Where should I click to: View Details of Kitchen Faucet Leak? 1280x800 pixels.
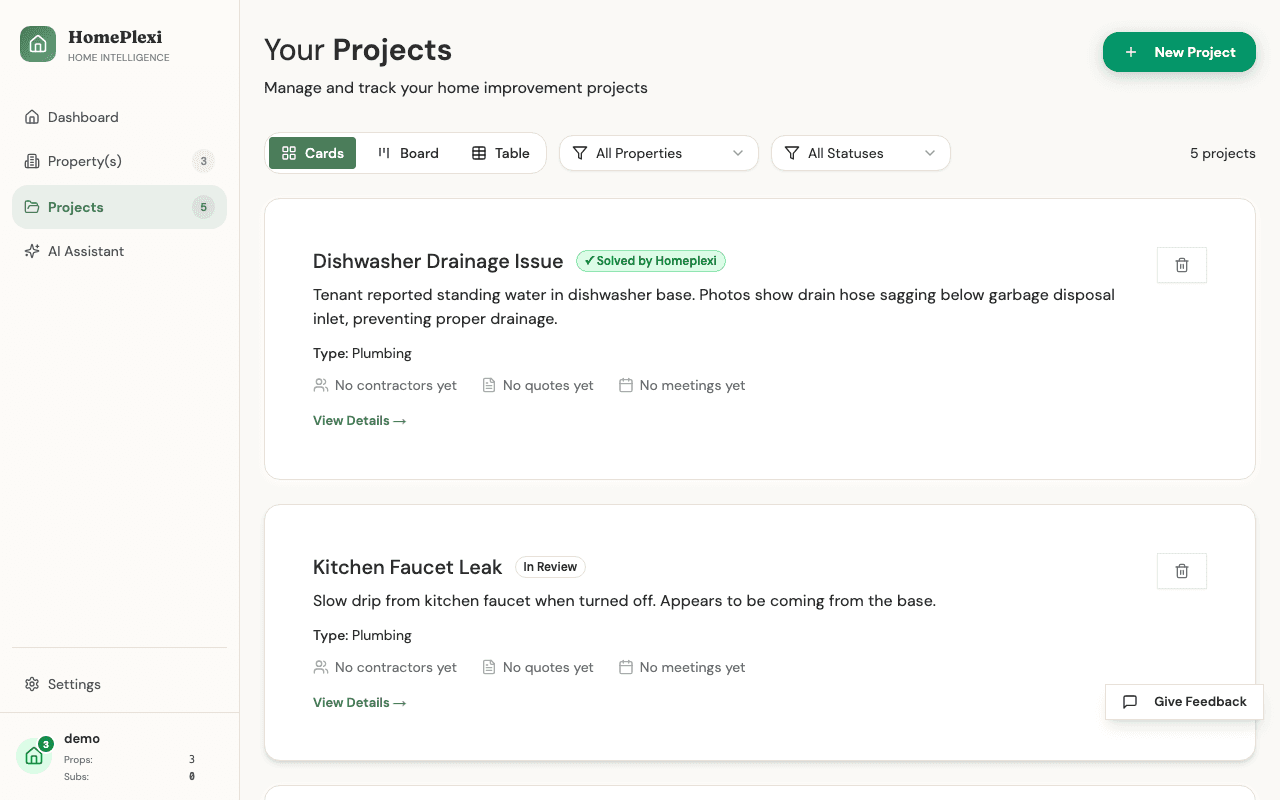tap(359, 702)
